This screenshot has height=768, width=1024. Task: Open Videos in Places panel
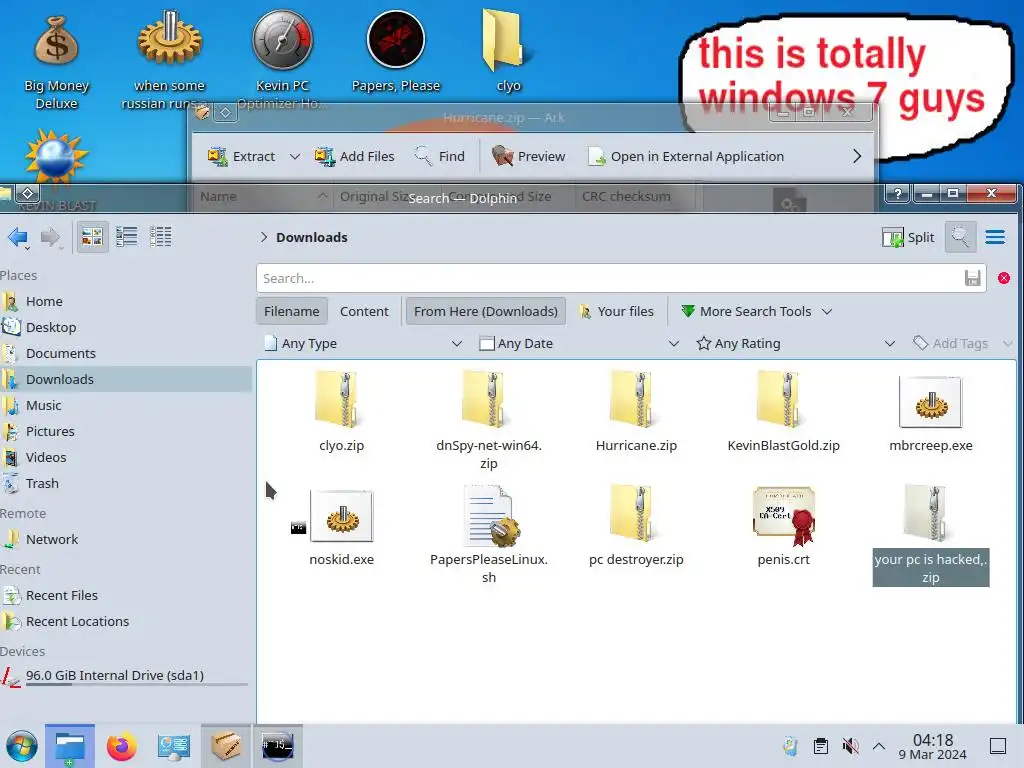point(125,458)
